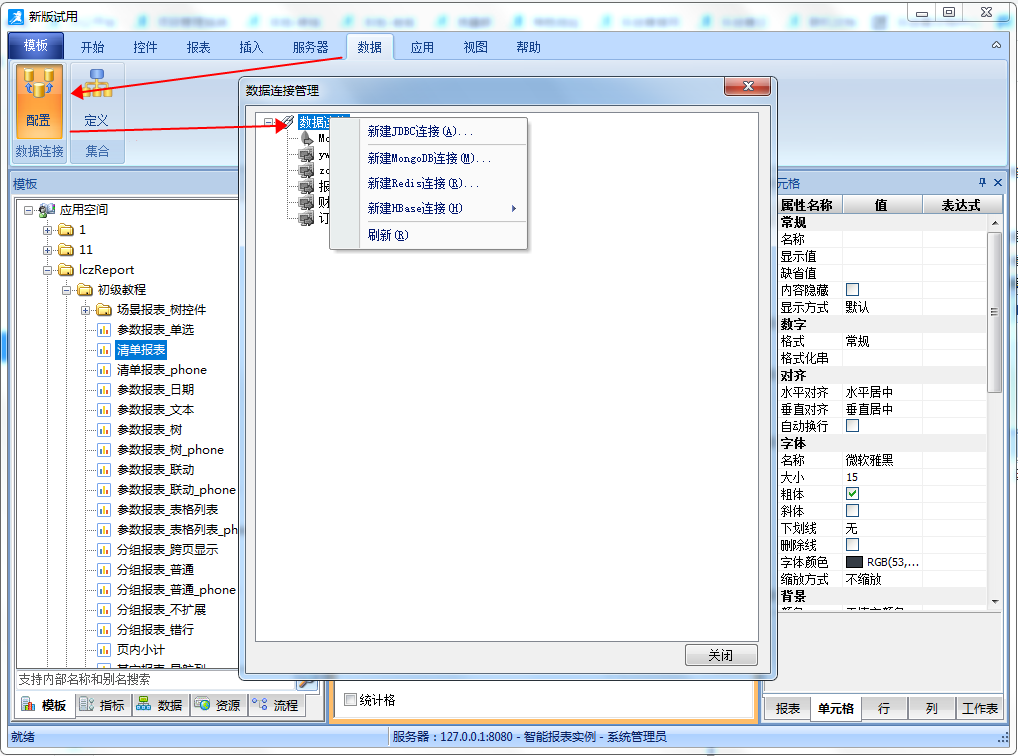Screen dimensions: 1018x756
Task: Open the 指标 panel at bottom
Action: coord(103,705)
